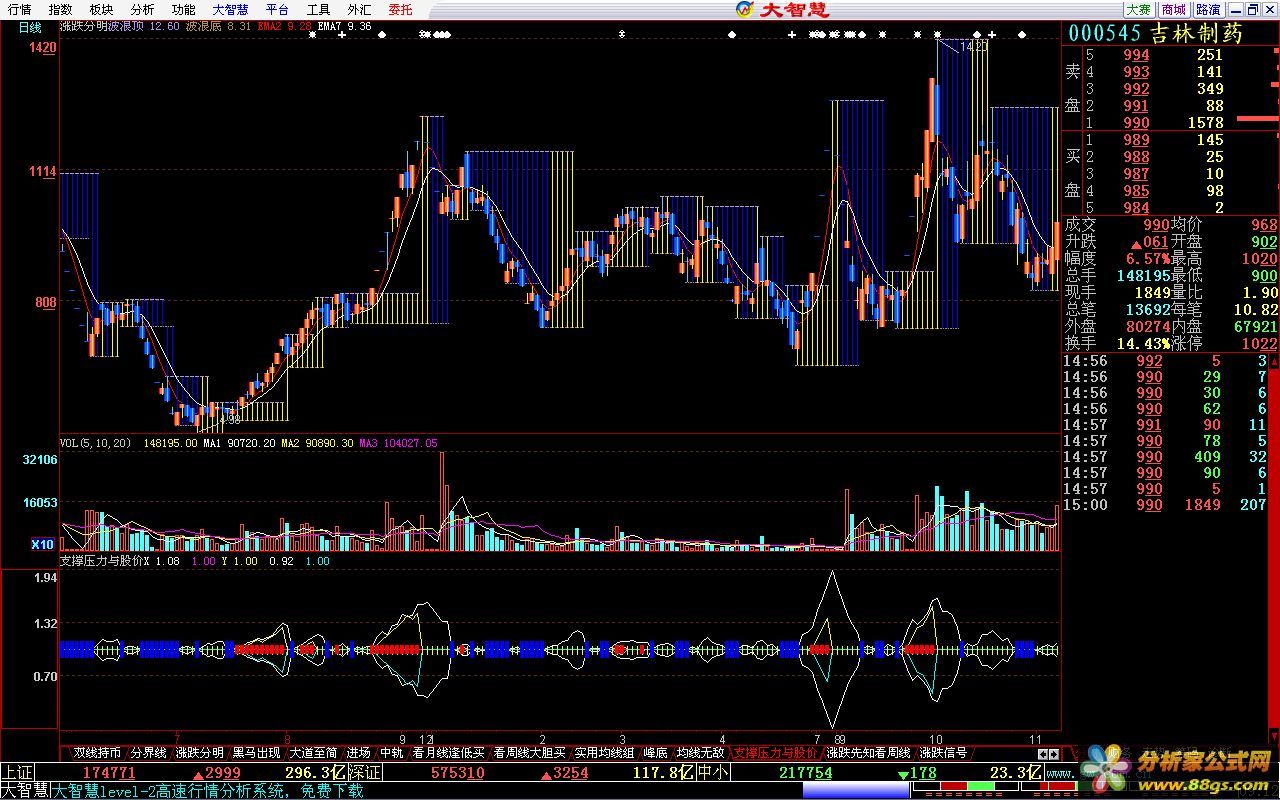Click the 1420 price axis label
The width and height of the screenshot is (1280, 800).
42,47
